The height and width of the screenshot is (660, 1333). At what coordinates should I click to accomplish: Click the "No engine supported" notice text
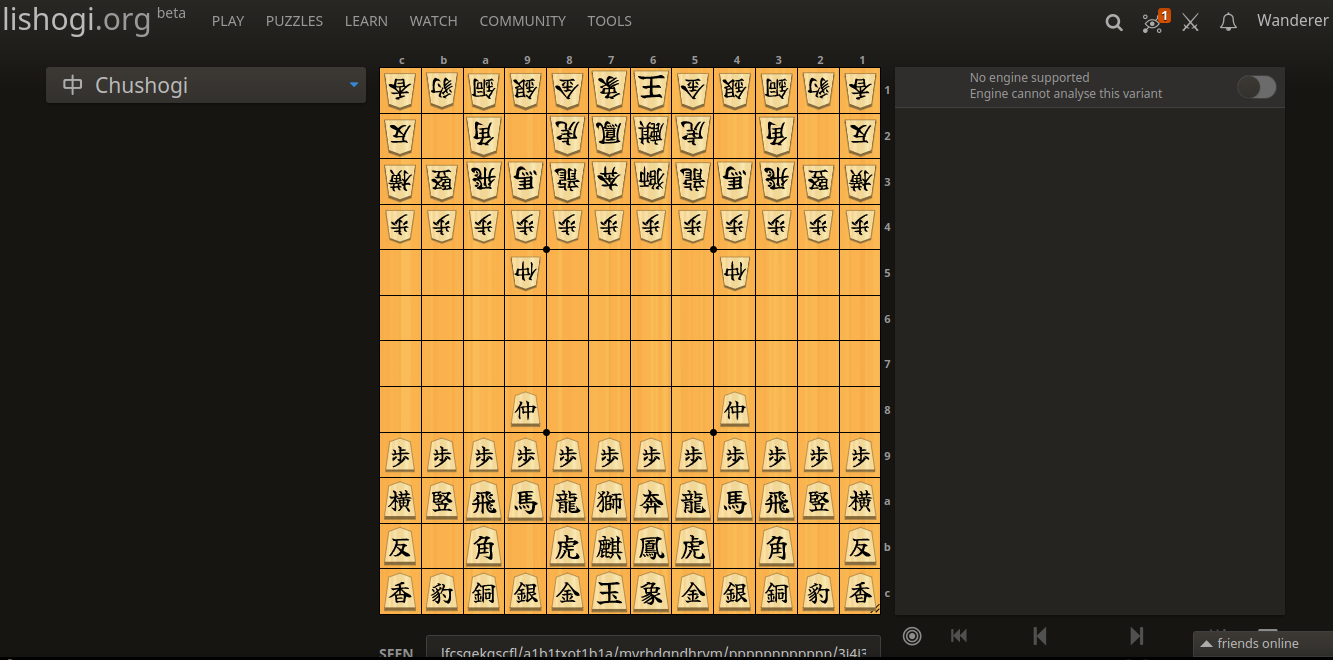pyautogui.click(x=1029, y=78)
